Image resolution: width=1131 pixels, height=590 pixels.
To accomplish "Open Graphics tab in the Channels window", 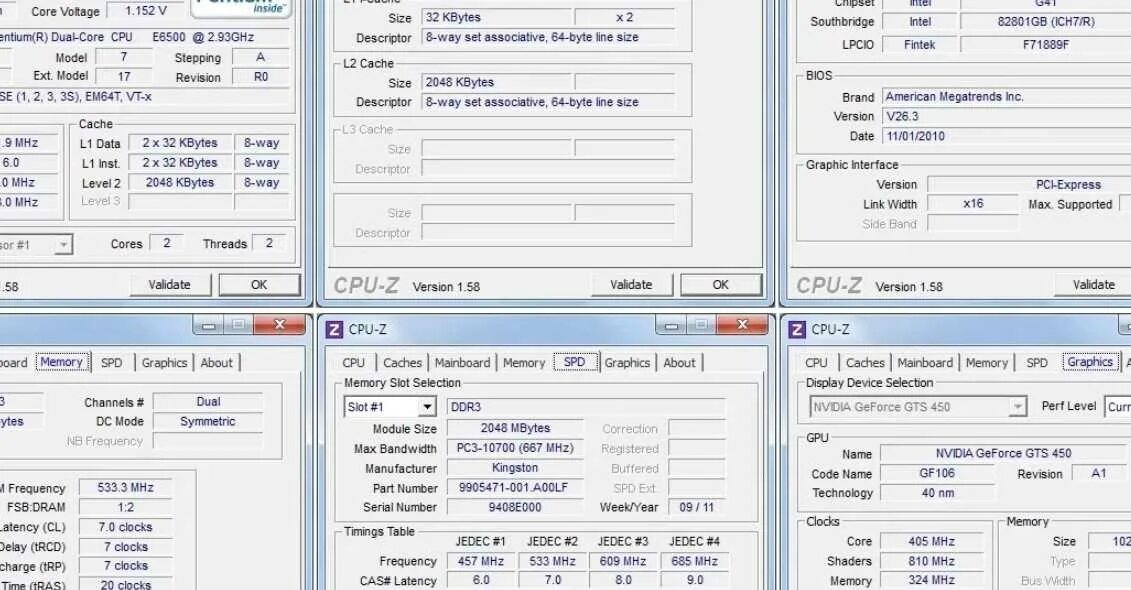I will pyautogui.click(x=164, y=363).
